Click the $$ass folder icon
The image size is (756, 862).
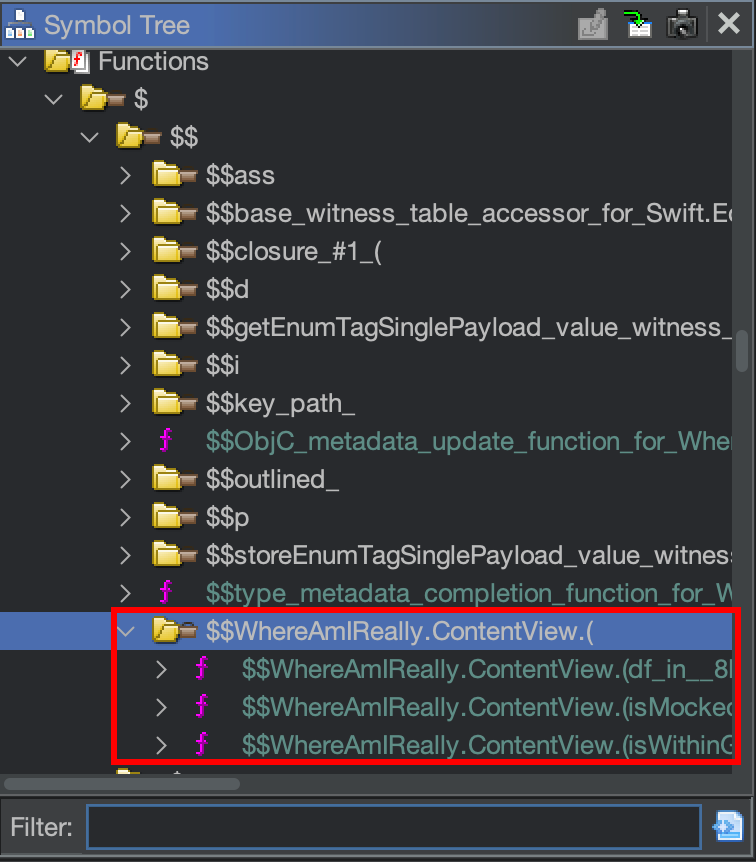pos(175,176)
